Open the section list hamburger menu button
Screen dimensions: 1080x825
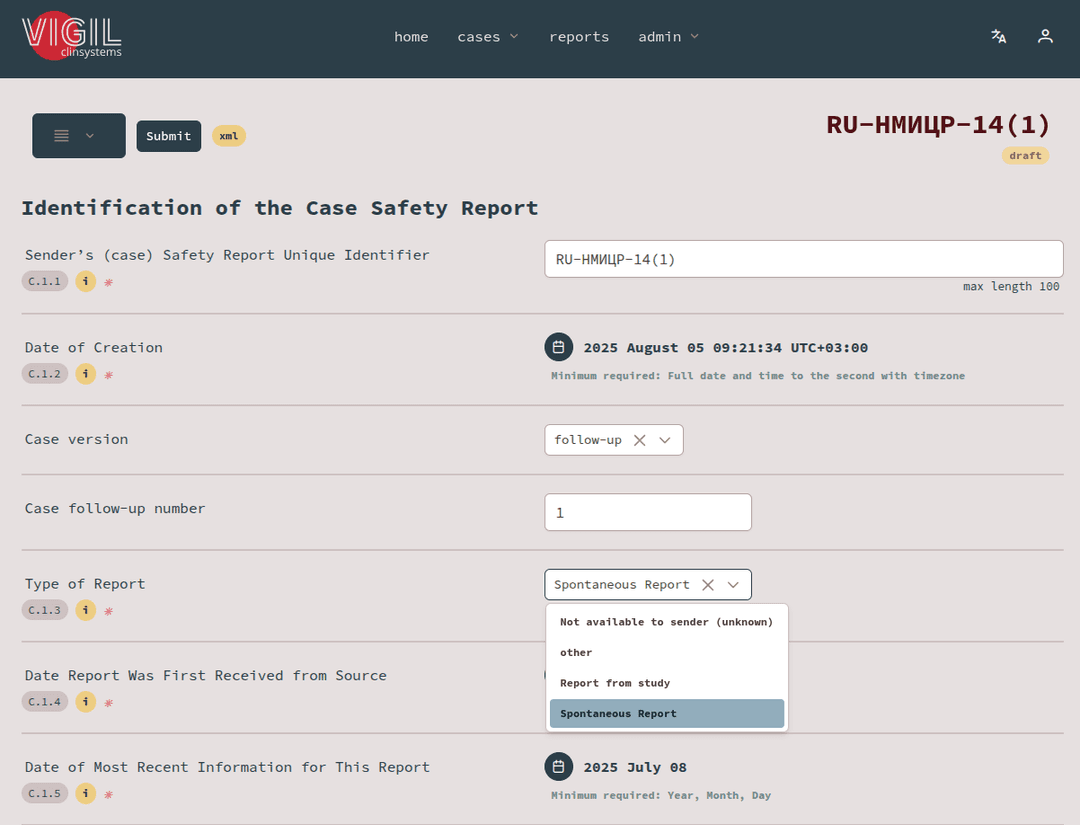click(79, 136)
